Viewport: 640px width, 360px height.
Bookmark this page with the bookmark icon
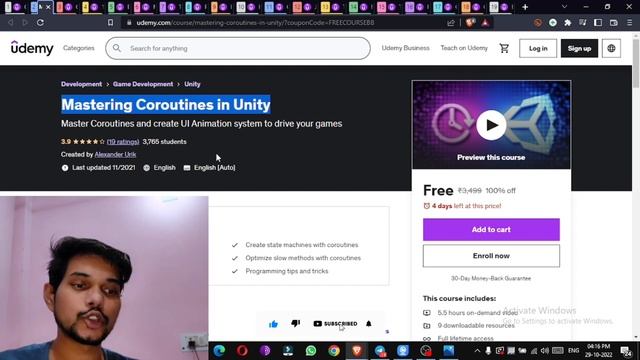tap(110, 23)
